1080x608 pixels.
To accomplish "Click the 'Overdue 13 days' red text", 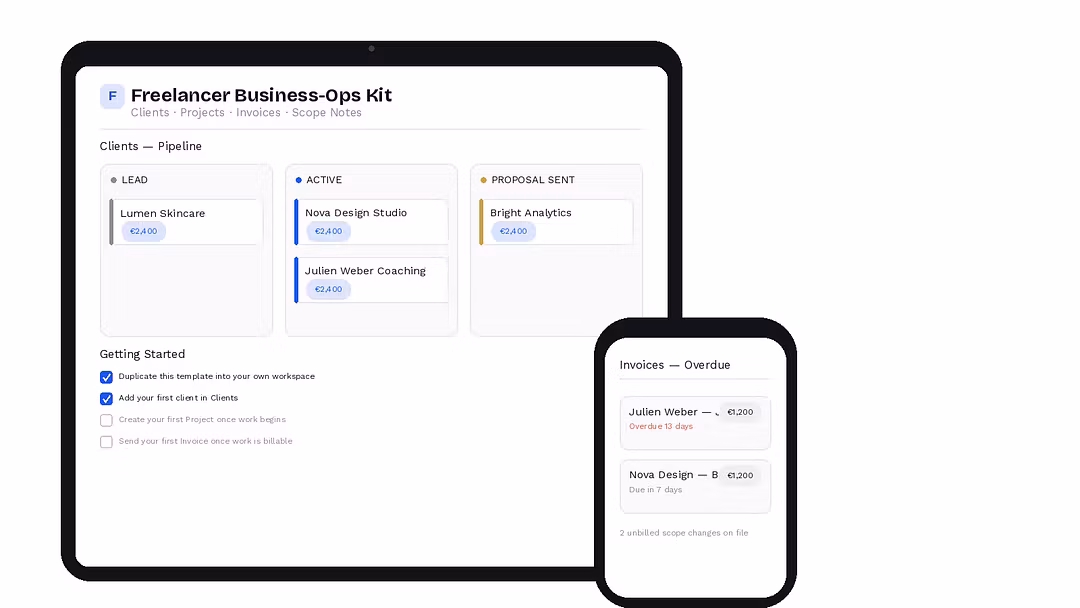I will 661,426.
